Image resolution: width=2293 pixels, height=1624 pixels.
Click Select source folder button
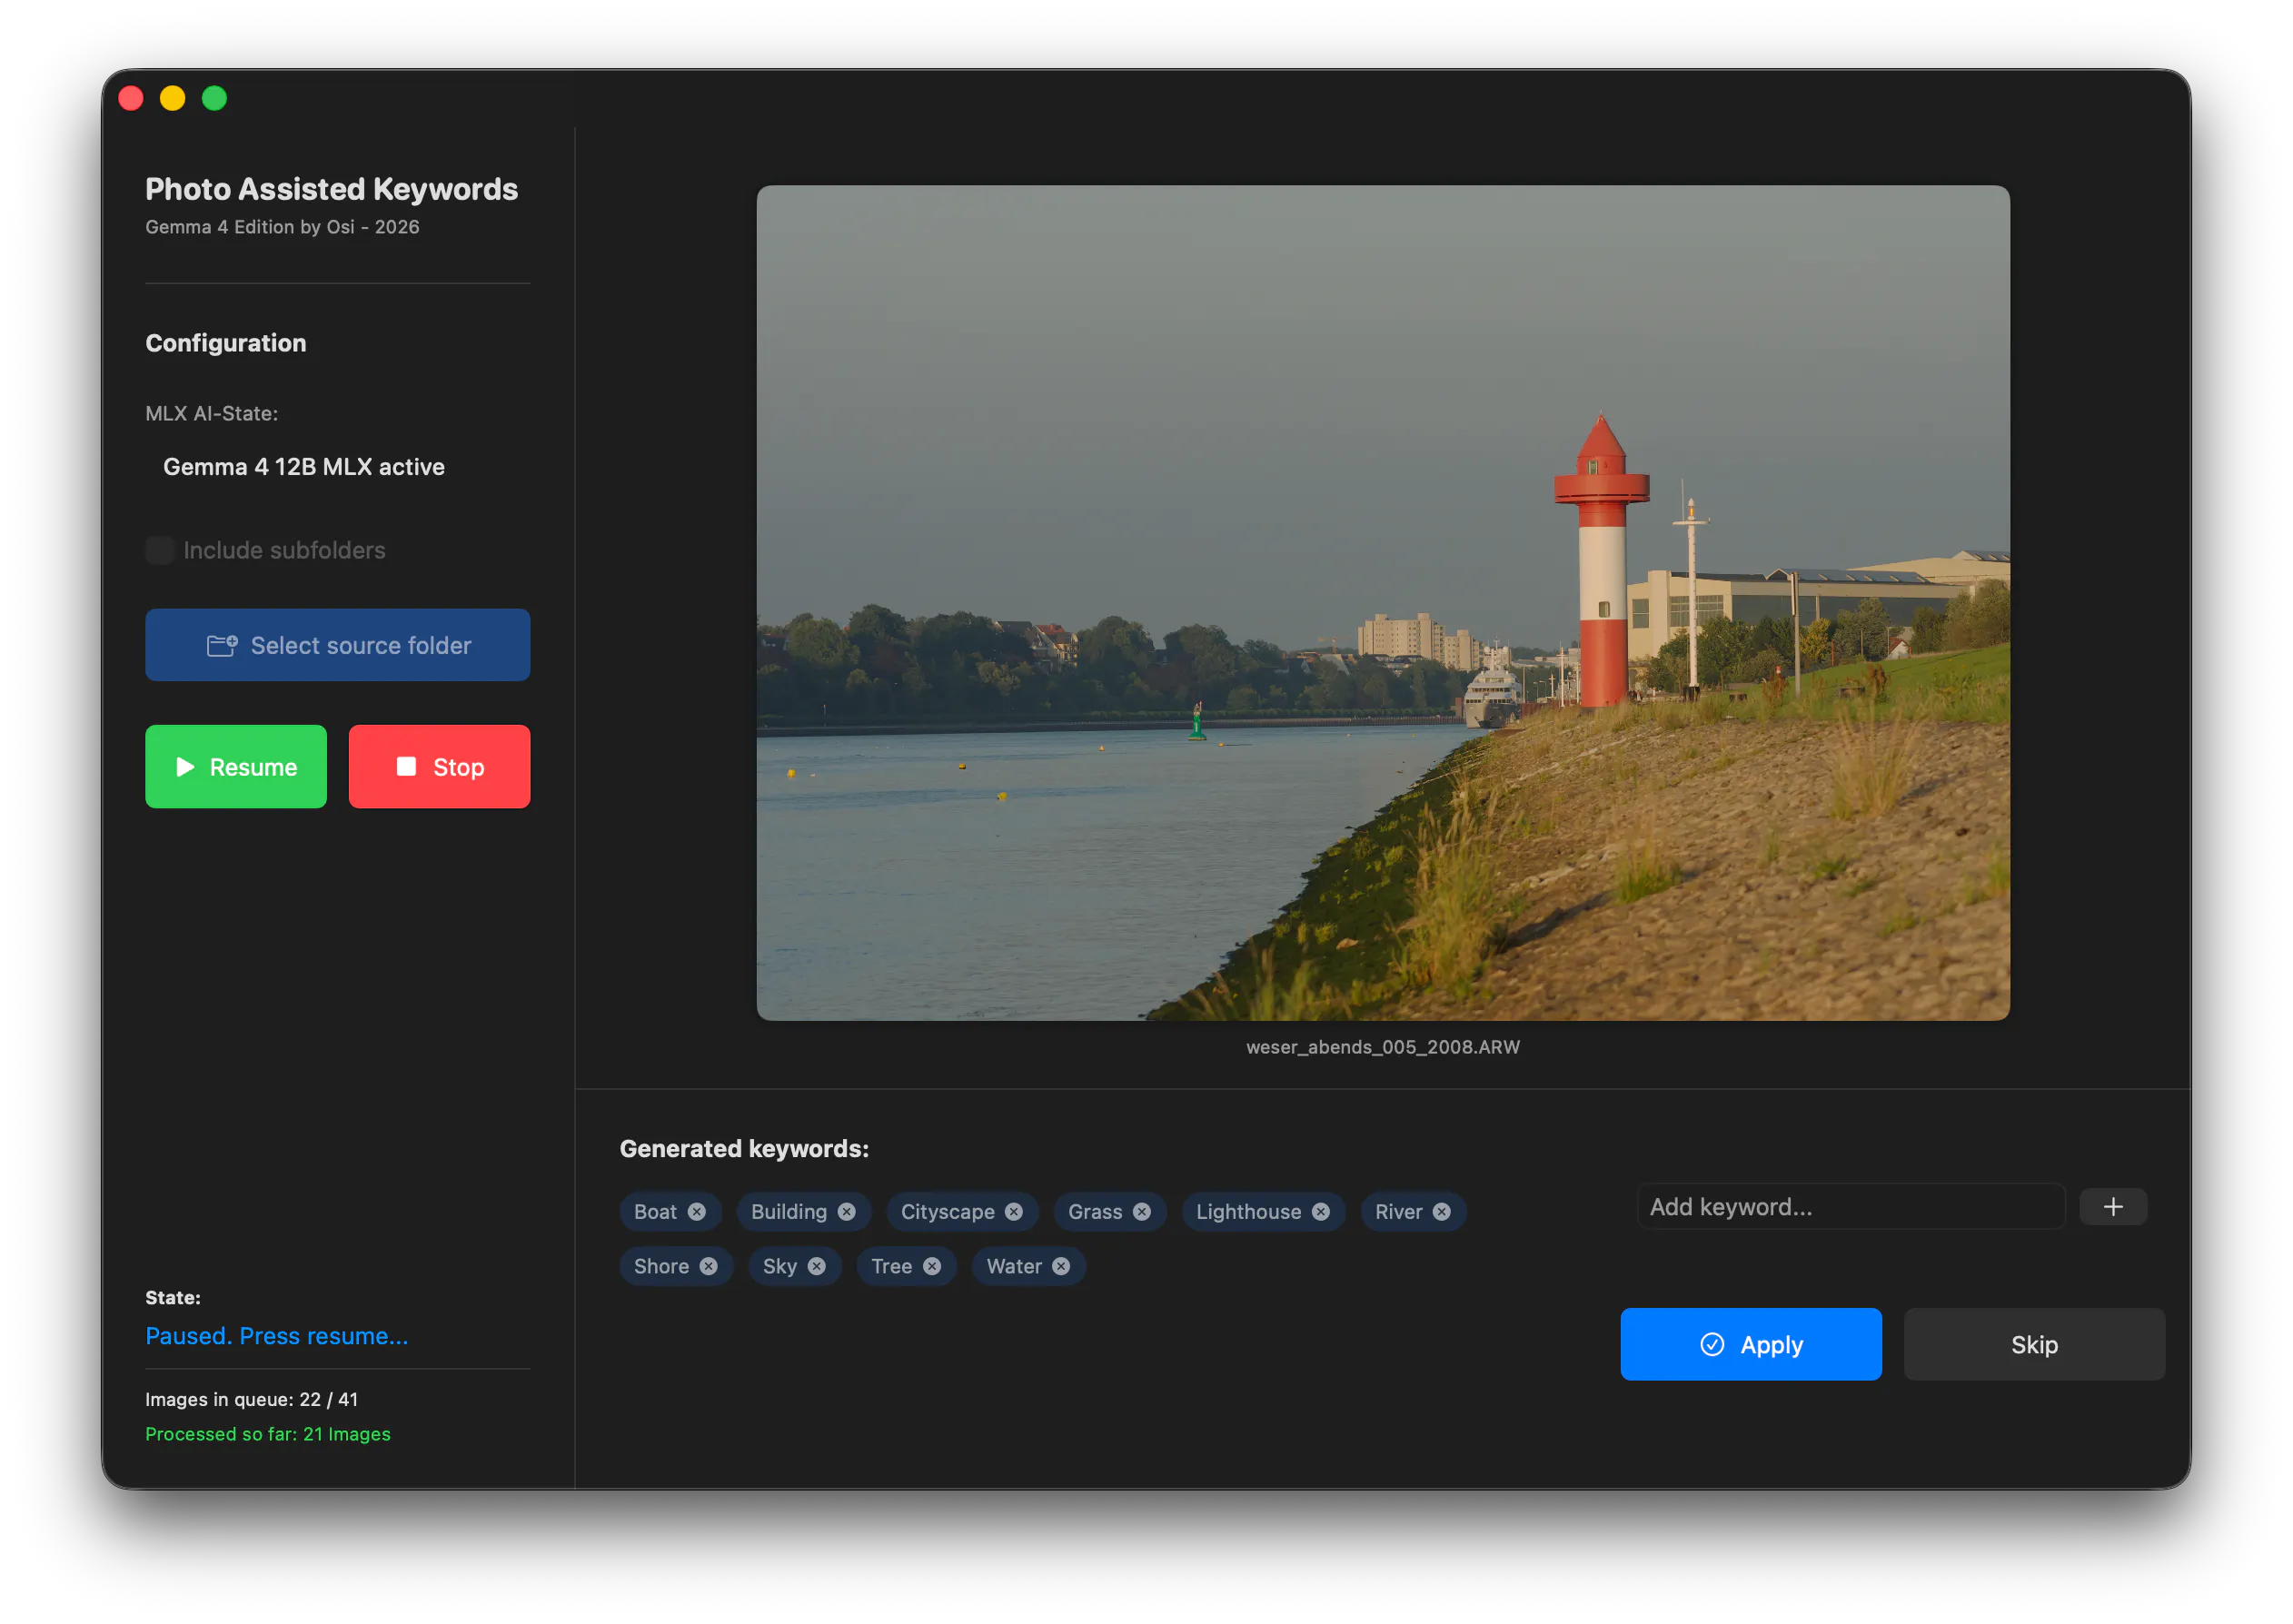338,645
